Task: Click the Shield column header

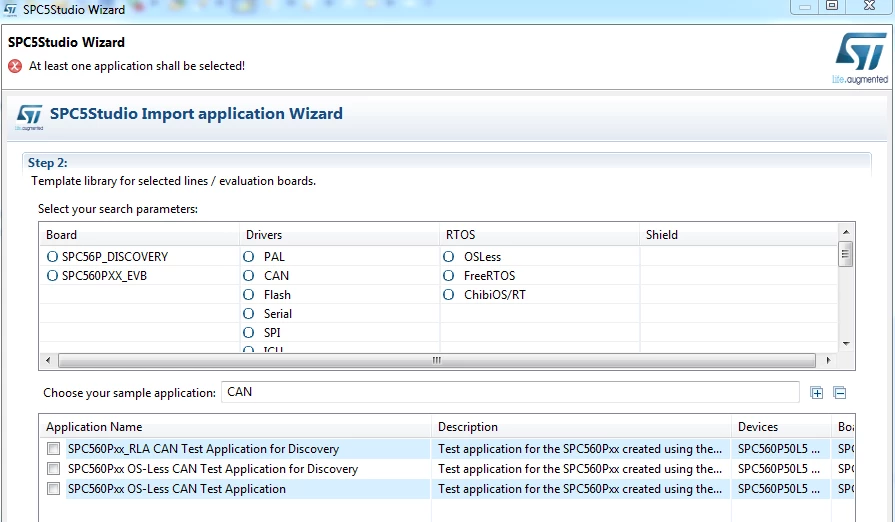Action: (x=739, y=234)
